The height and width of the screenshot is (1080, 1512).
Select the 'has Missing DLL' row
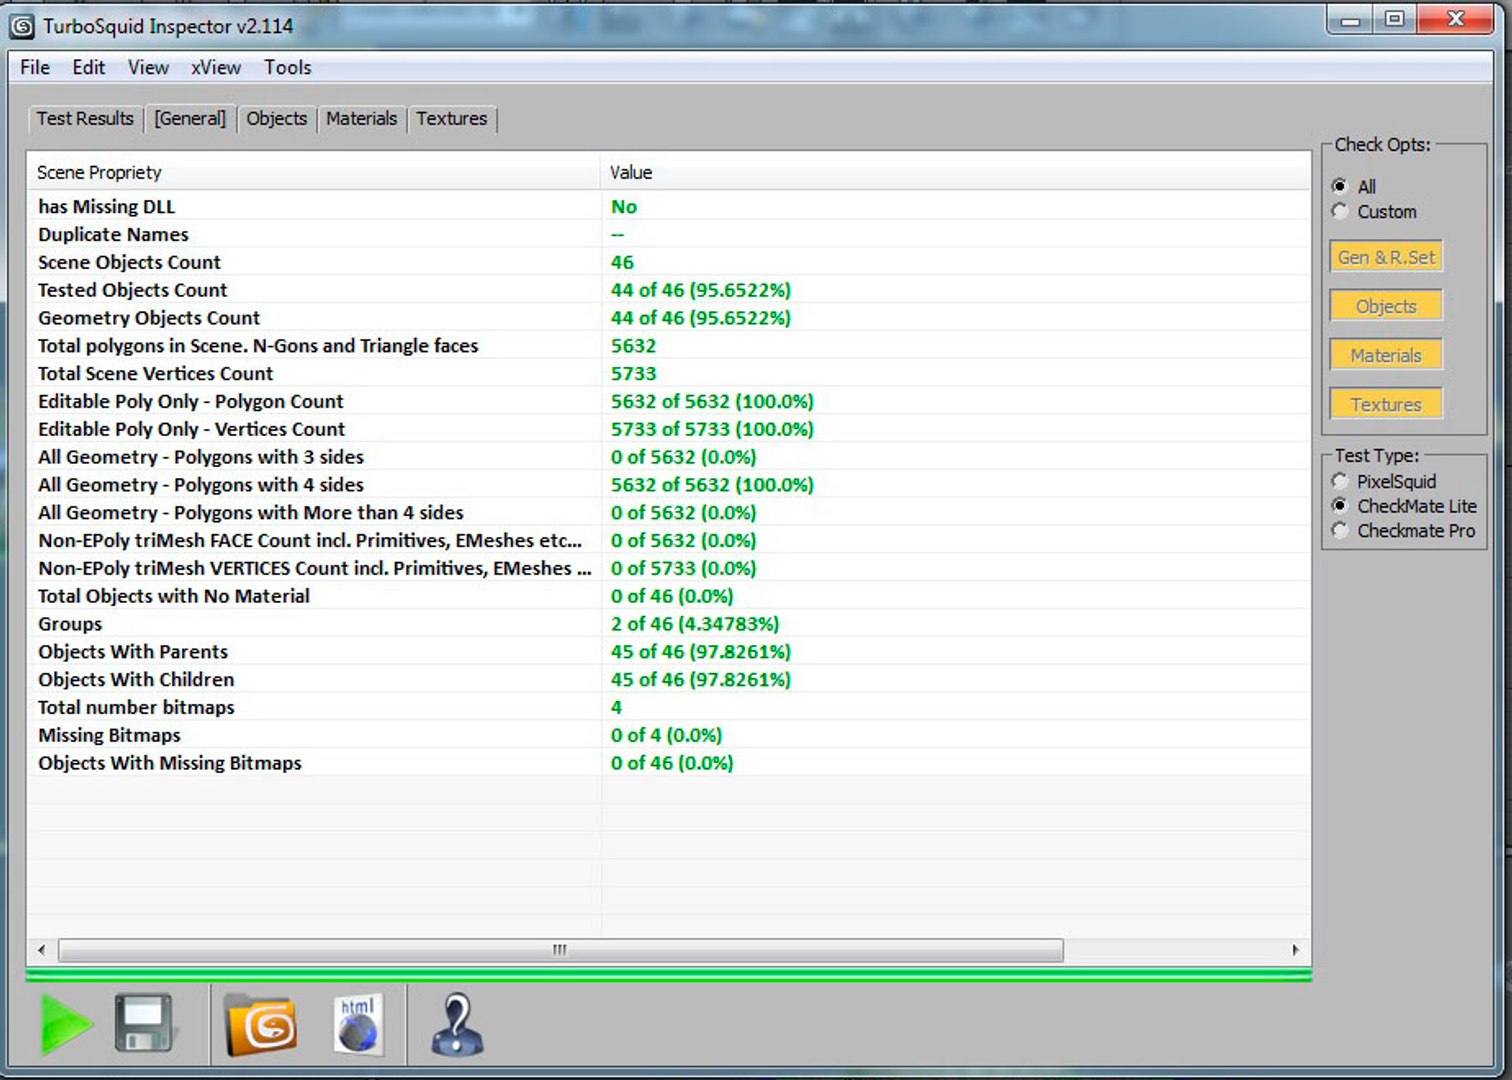669,206
